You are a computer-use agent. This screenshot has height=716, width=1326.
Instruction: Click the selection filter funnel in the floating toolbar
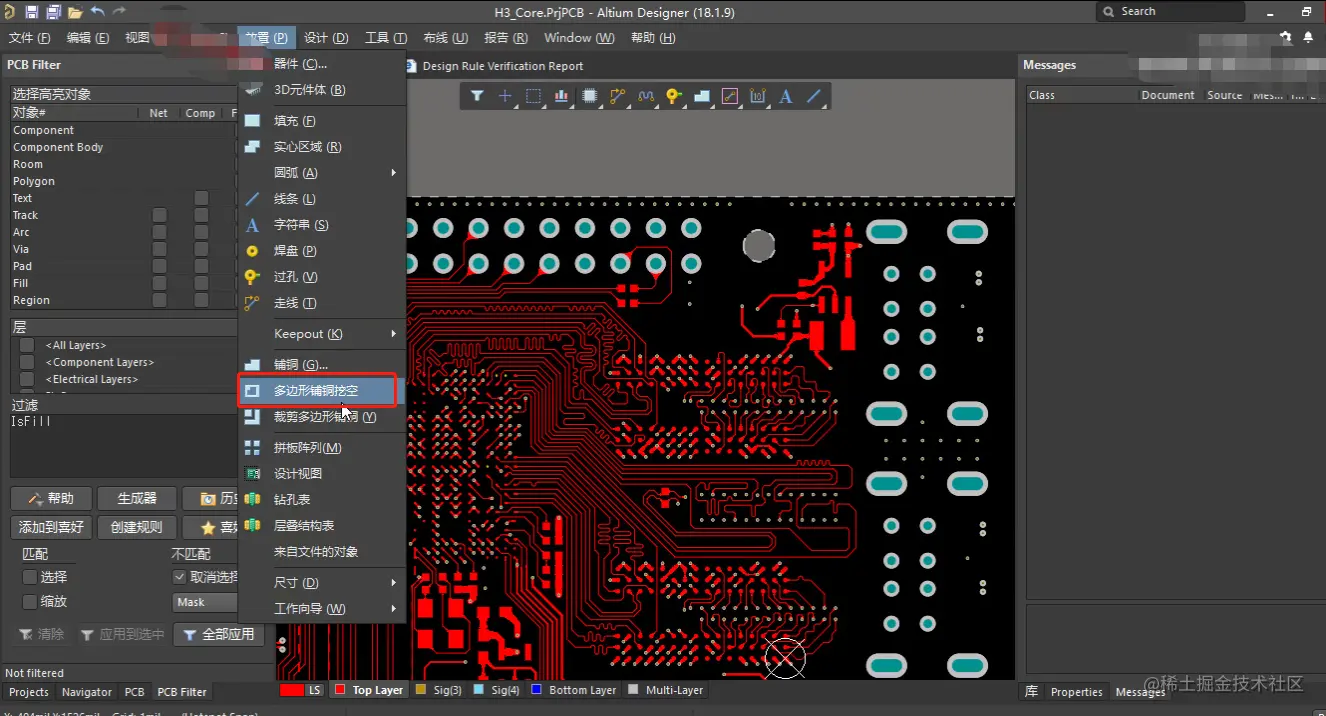pyautogui.click(x=478, y=96)
